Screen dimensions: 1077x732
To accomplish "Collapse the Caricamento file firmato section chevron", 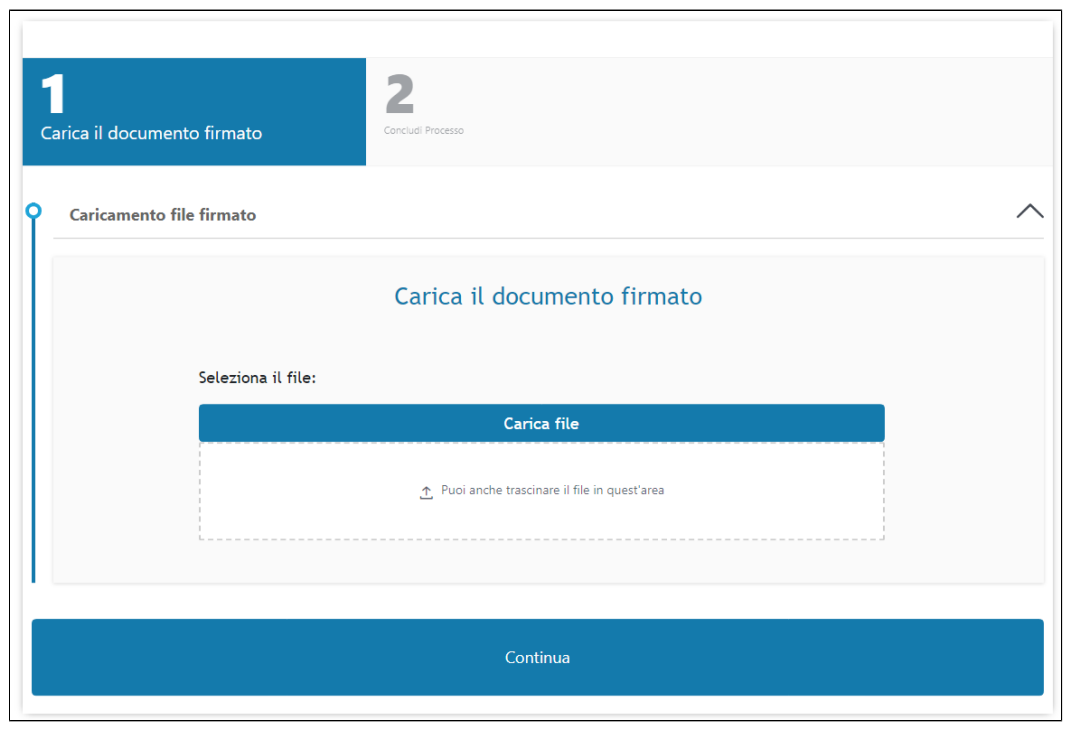I will (x=1029, y=212).
